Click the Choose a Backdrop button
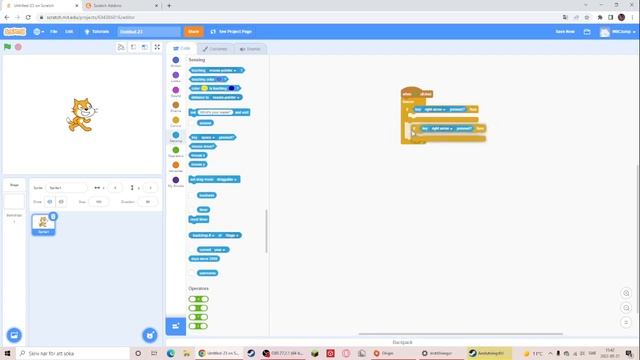This screenshot has height=360, width=640. pyautogui.click(x=14, y=335)
